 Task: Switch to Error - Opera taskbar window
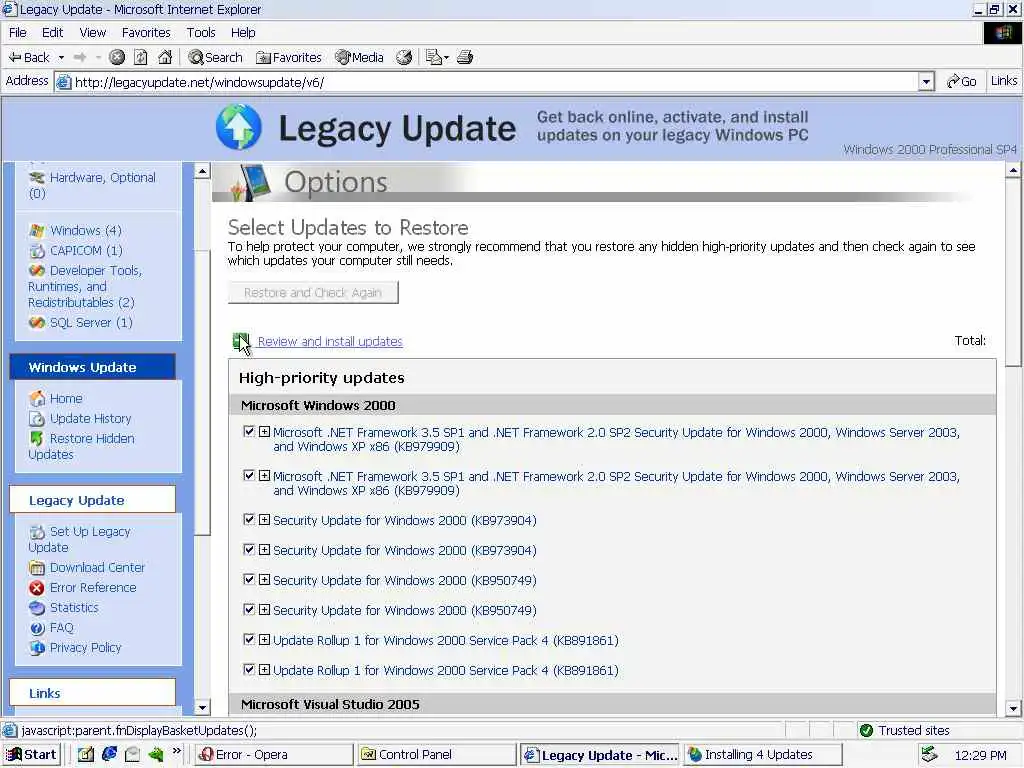click(274, 755)
